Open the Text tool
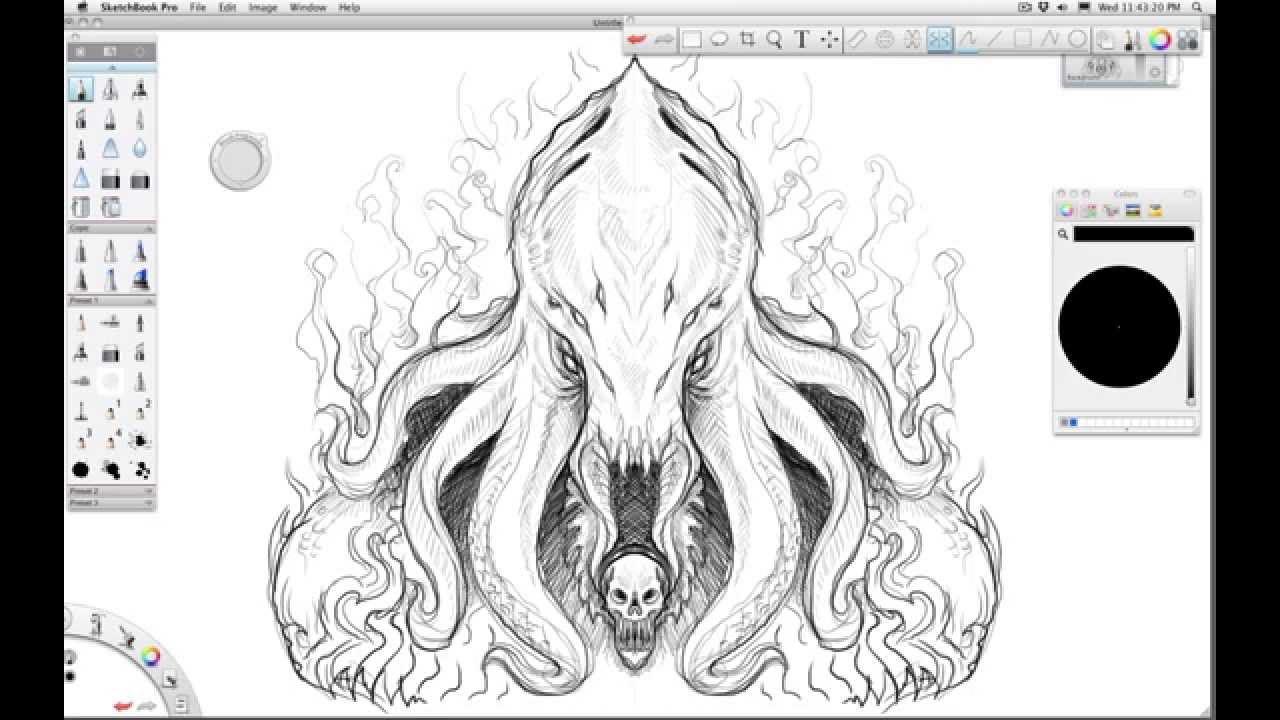Viewport: 1280px width, 720px height. pyautogui.click(x=801, y=40)
